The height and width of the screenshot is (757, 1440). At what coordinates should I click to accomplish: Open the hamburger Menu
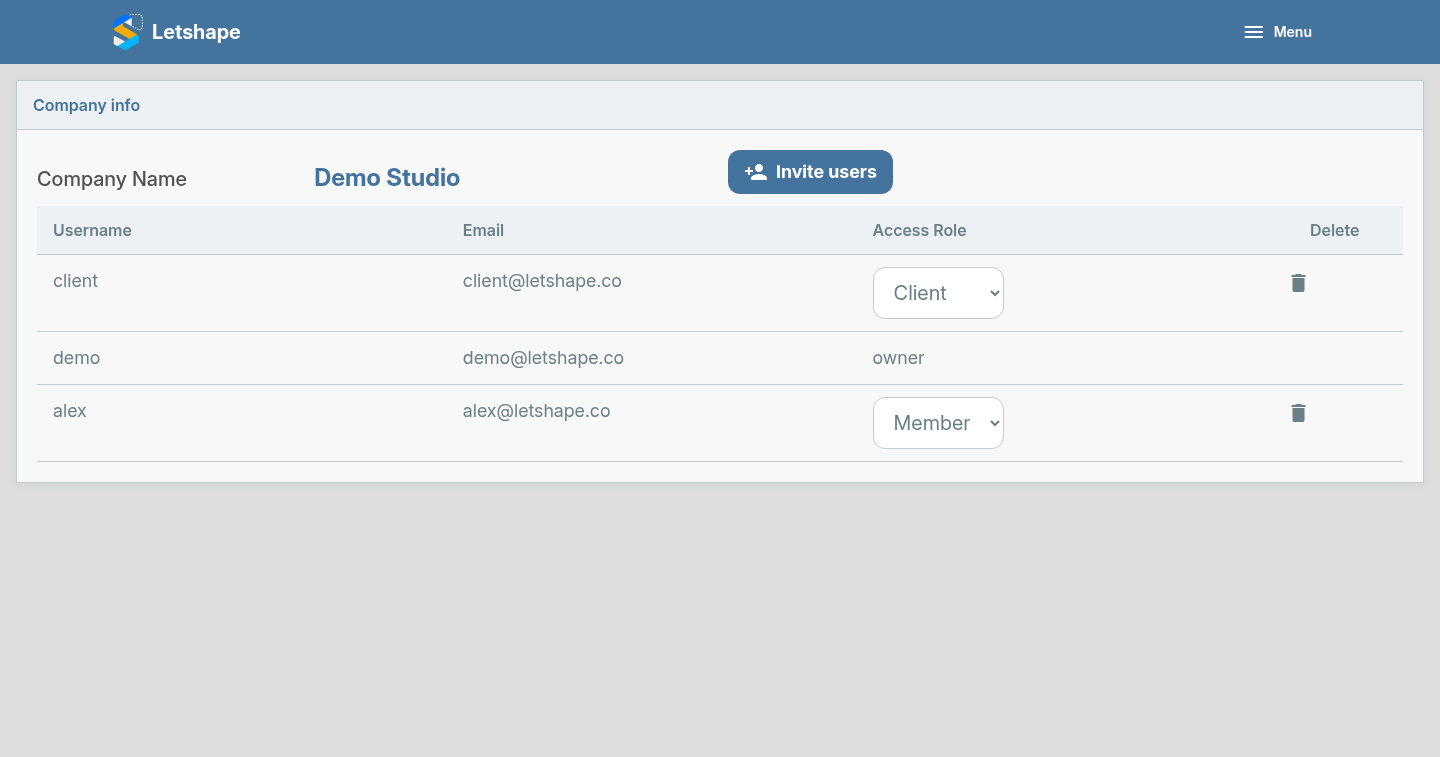1277,32
